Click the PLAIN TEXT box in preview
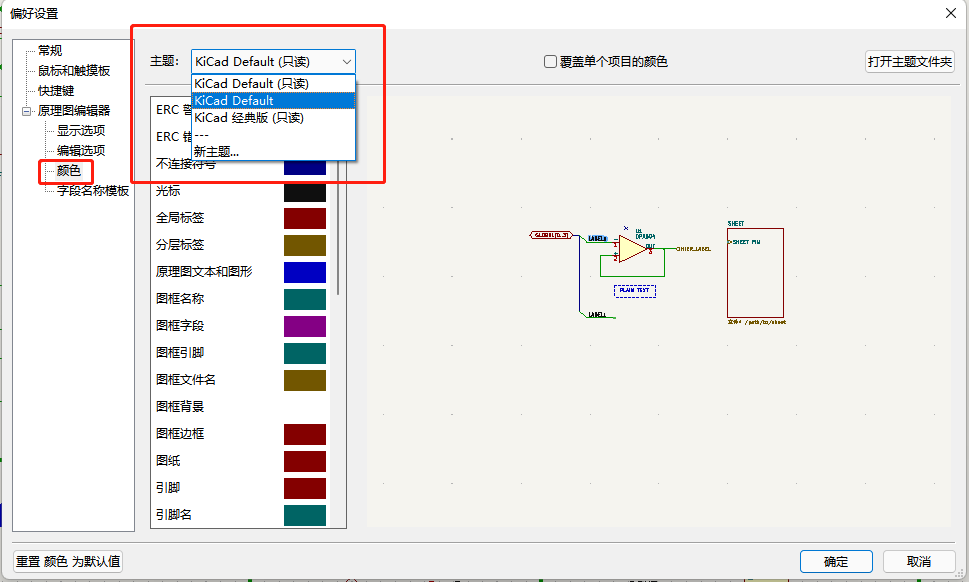Viewport: 969px width, 582px height. tap(635, 290)
